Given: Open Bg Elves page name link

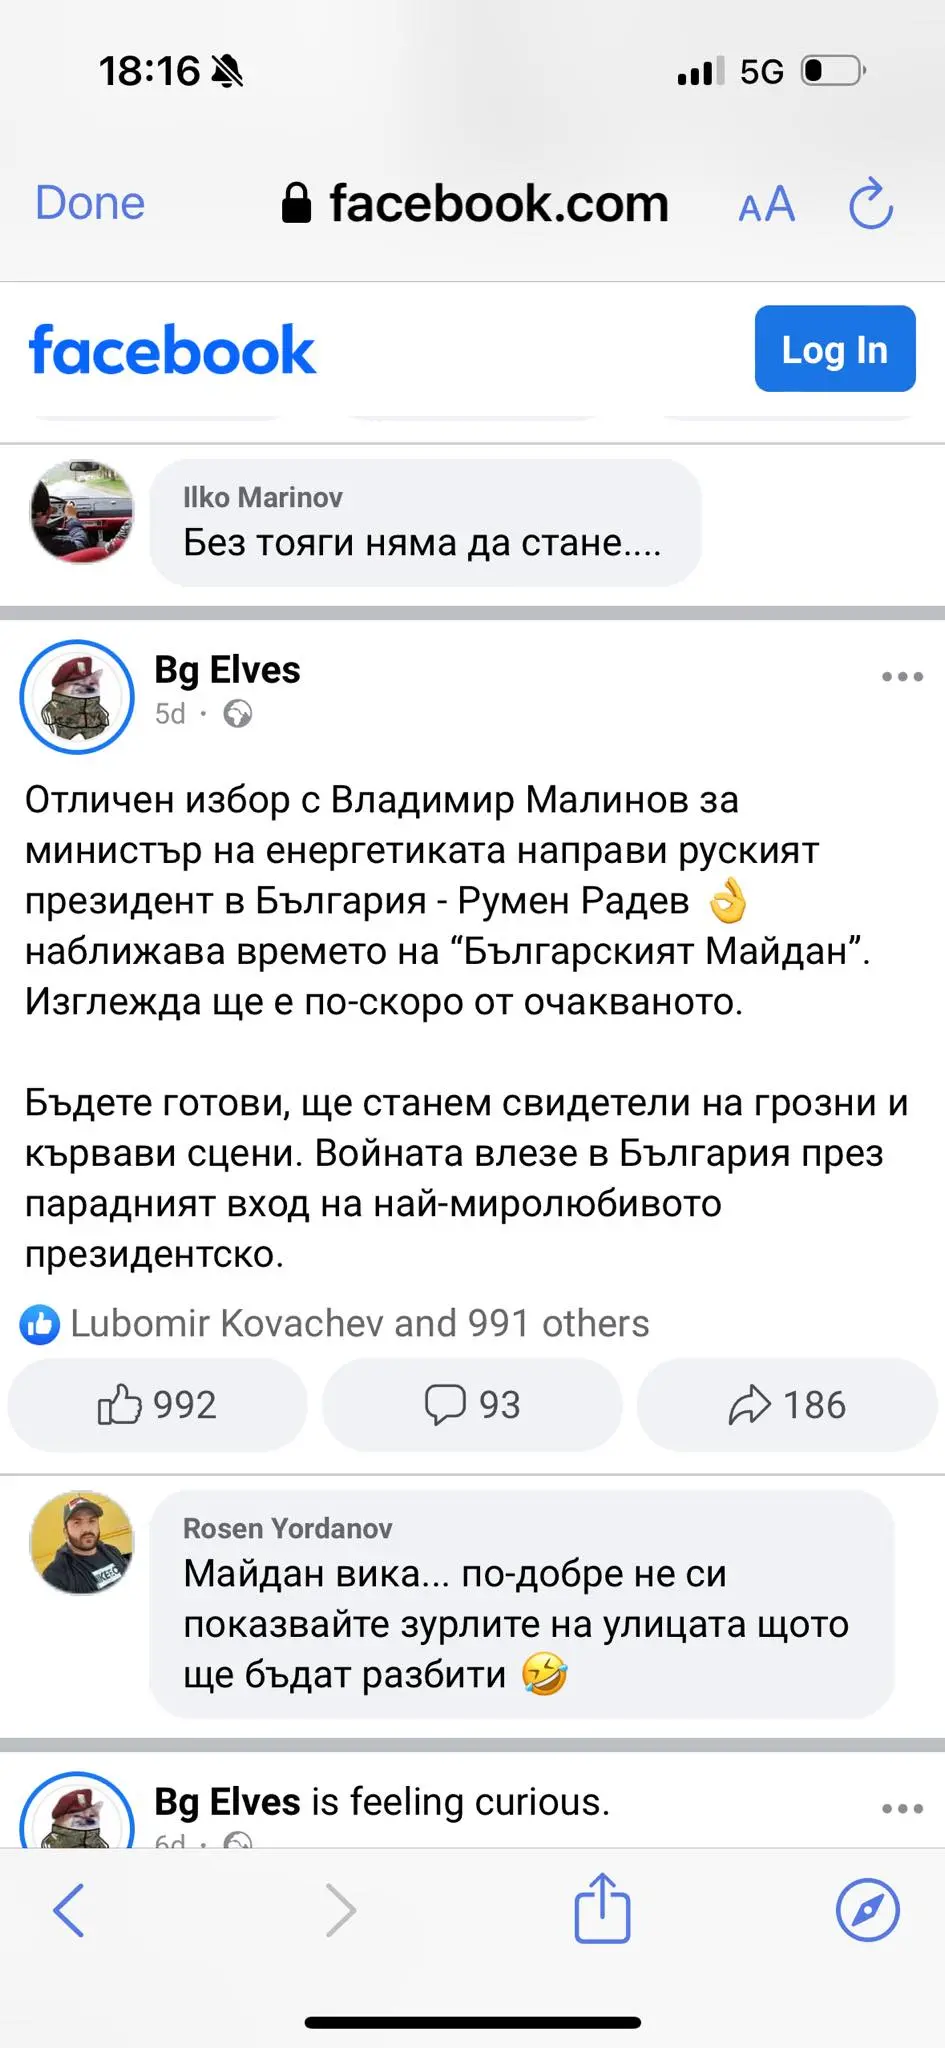Looking at the screenshot, I should [227, 670].
